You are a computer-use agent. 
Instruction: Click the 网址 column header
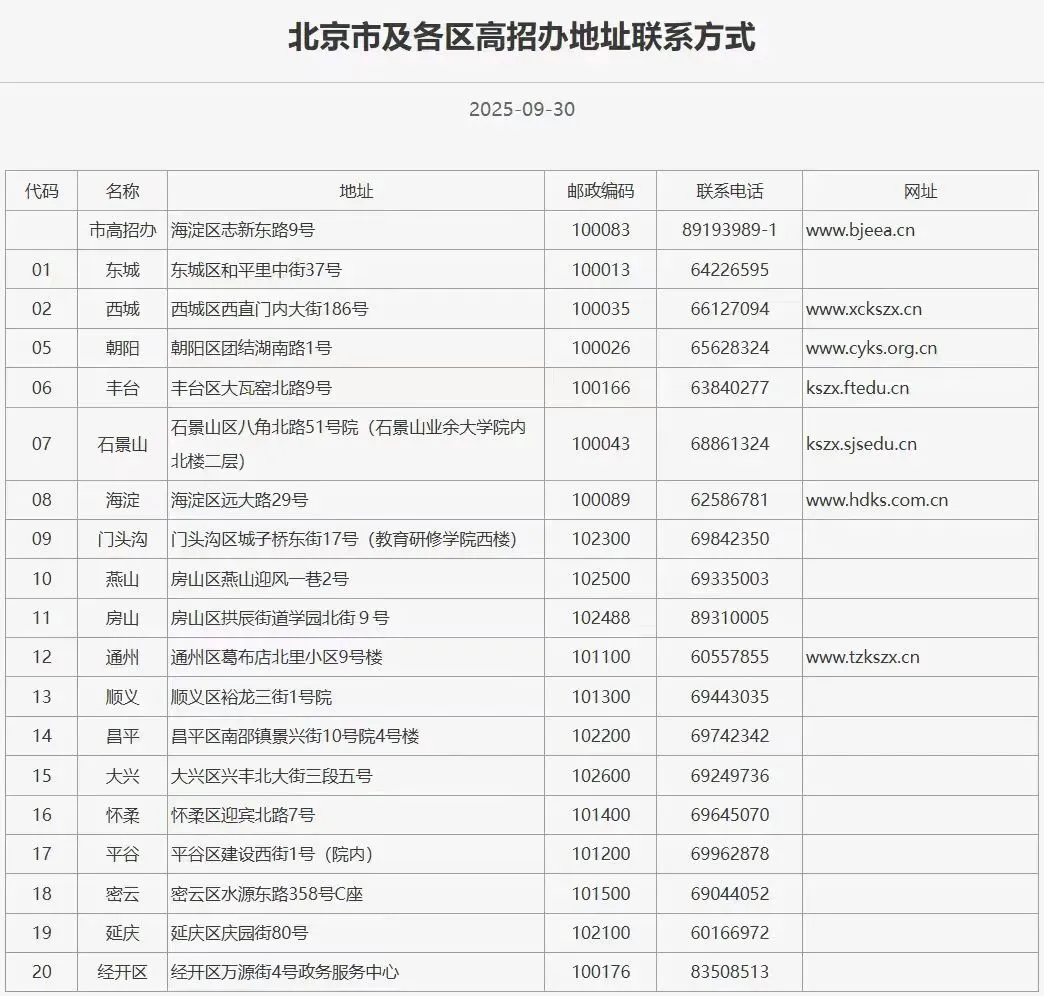pos(920,191)
